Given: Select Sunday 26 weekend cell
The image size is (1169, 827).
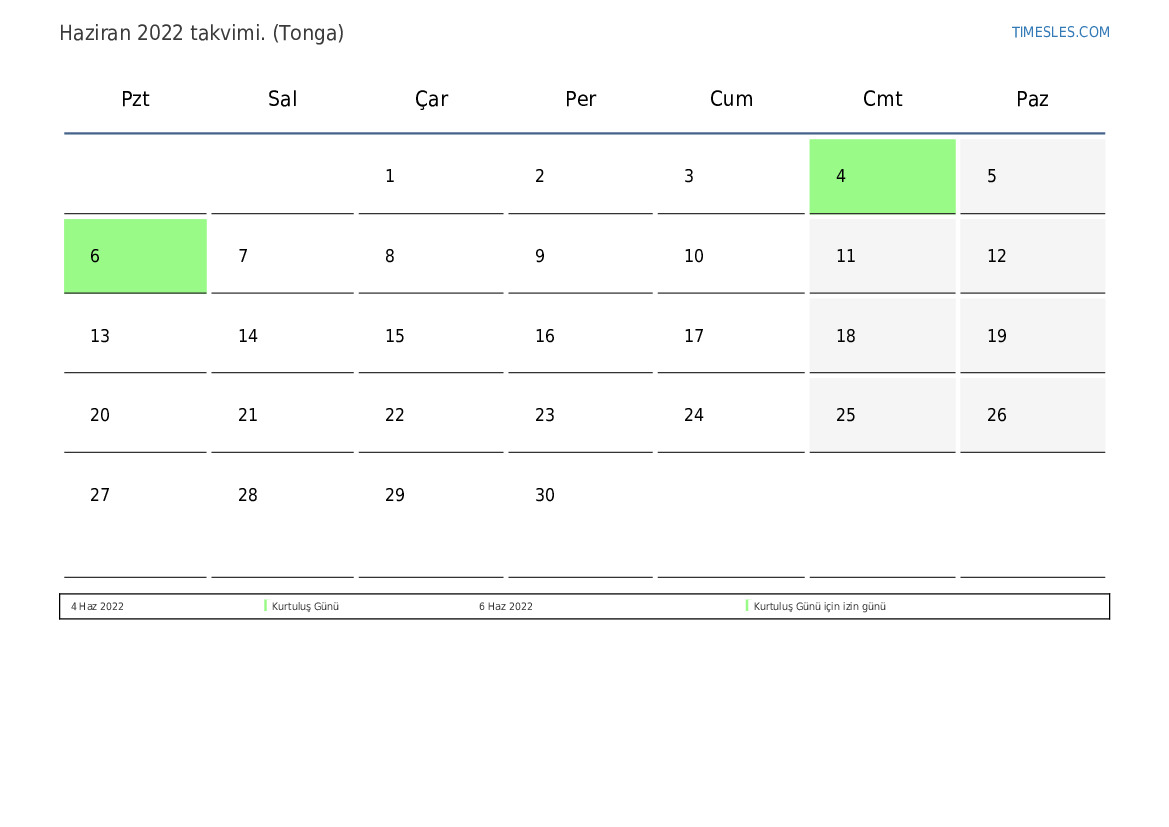Looking at the screenshot, I should tap(1032, 415).
